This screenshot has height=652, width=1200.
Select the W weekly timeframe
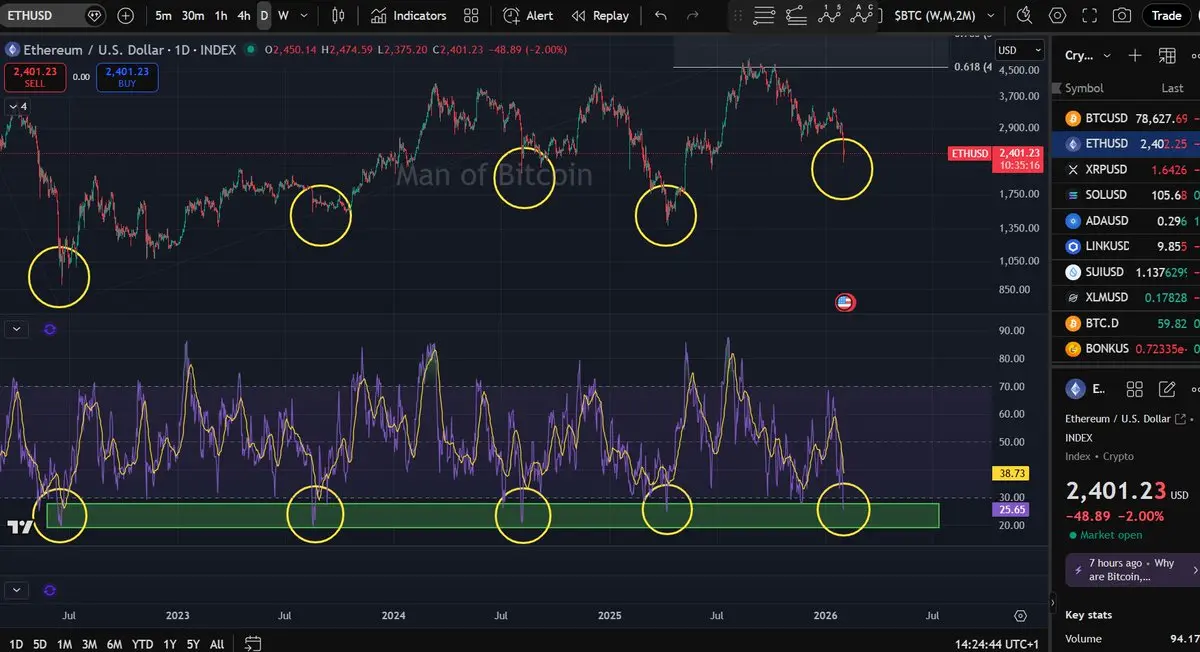[x=284, y=16]
